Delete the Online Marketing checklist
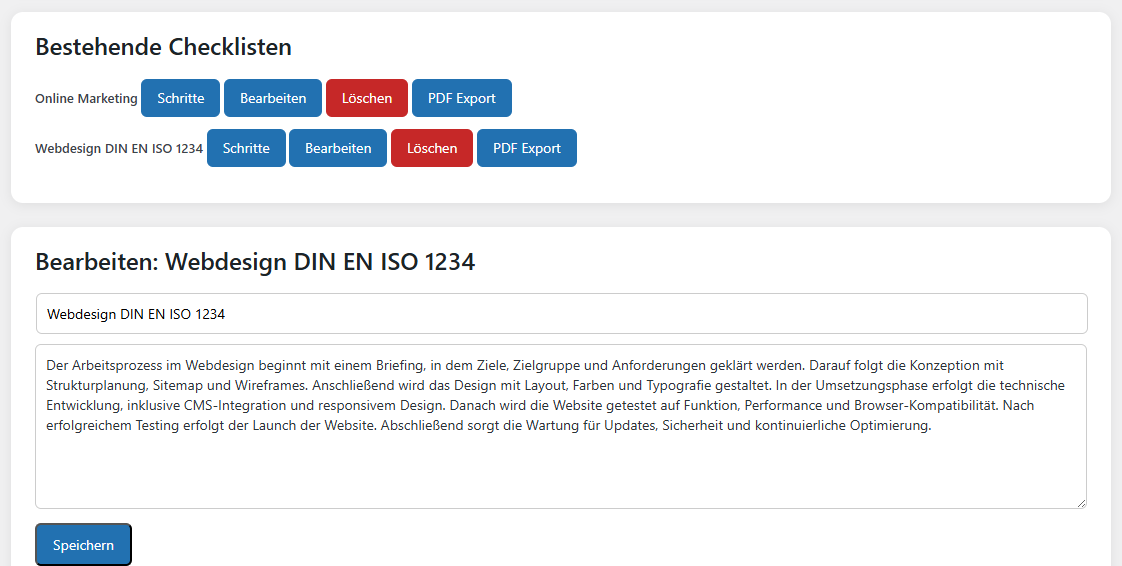1122x566 pixels. pyautogui.click(x=367, y=98)
